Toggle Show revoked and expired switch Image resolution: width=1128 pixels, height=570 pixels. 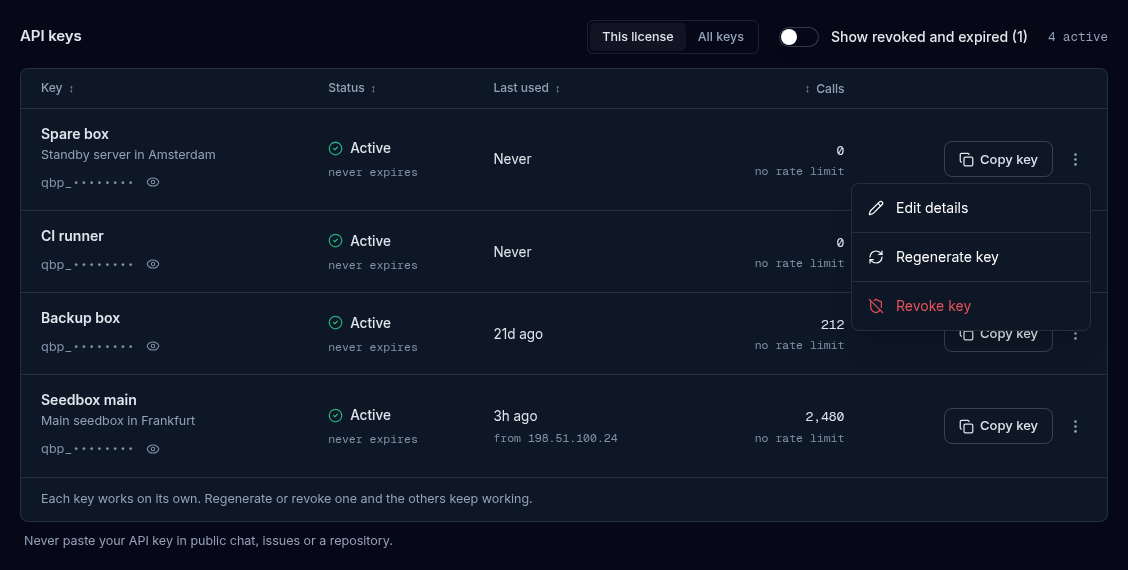pos(799,37)
